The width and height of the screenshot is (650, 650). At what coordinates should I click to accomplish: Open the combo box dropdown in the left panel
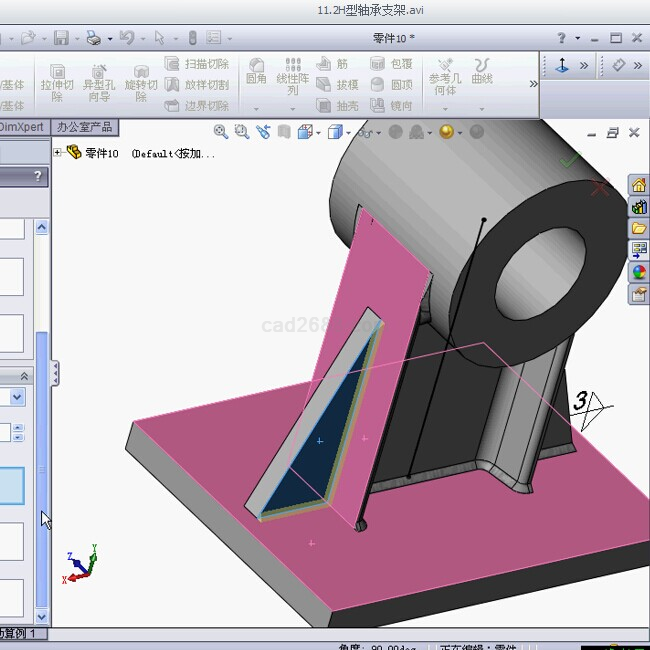[x=17, y=397]
